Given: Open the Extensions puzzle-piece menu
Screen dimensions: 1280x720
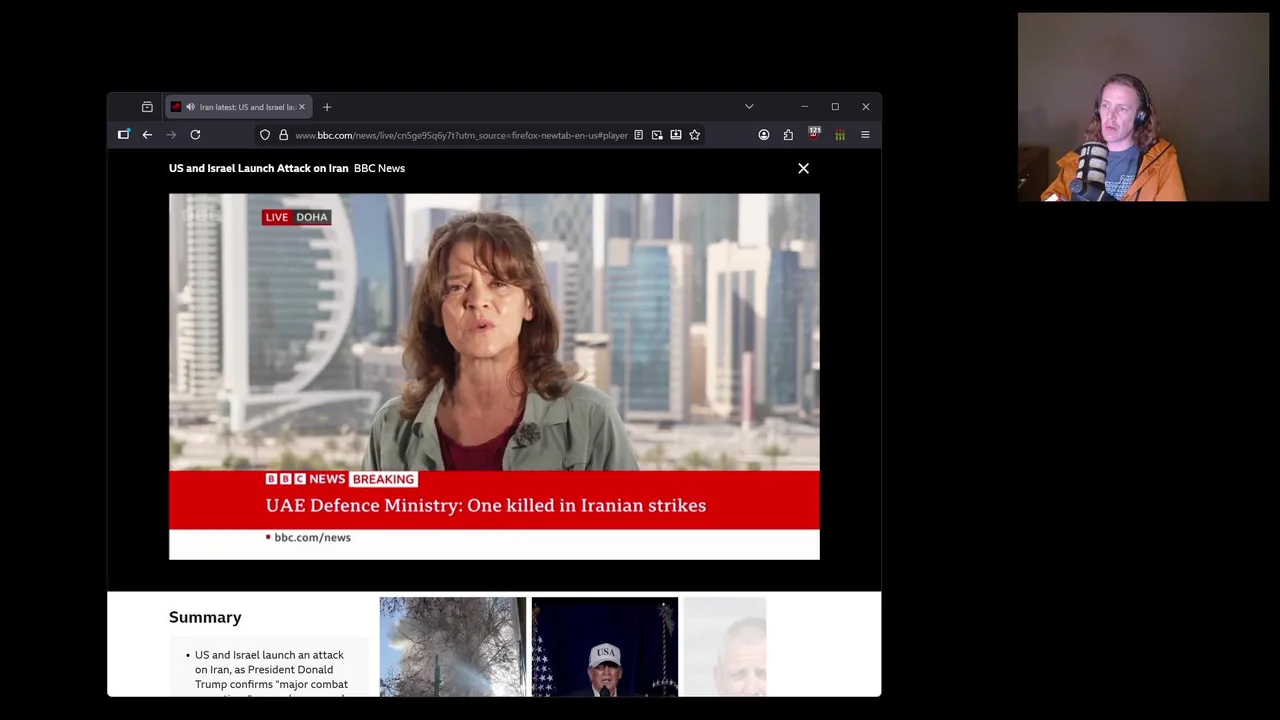Looking at the screenshot, I should coord(788,135).
